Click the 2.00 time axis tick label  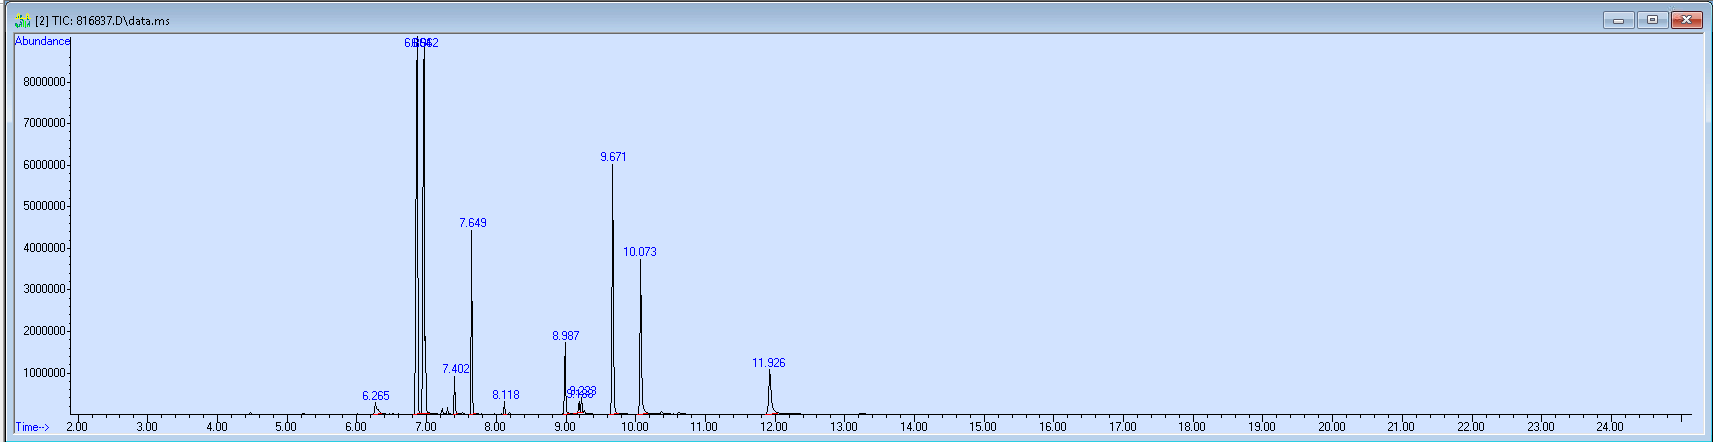point(77,427)
